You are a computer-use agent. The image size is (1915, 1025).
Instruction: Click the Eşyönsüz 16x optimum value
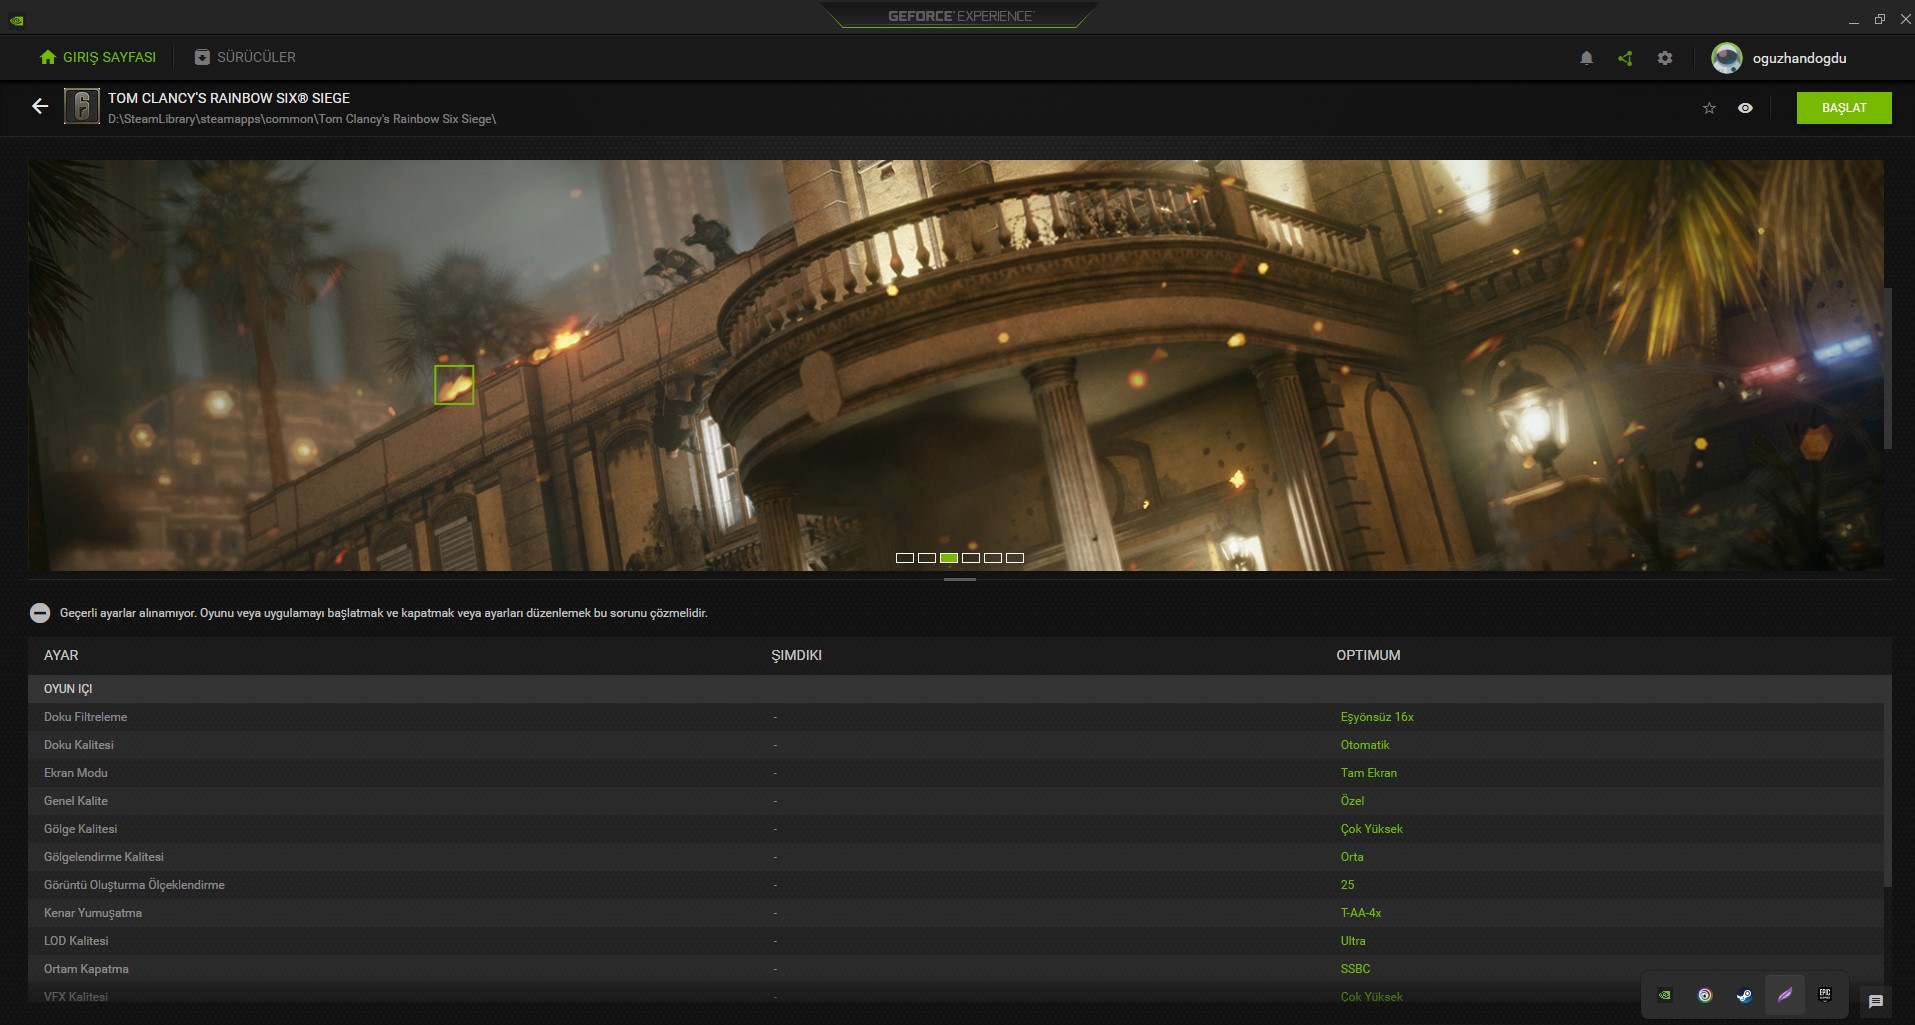pyautogui.click(x=1377, y=717)
